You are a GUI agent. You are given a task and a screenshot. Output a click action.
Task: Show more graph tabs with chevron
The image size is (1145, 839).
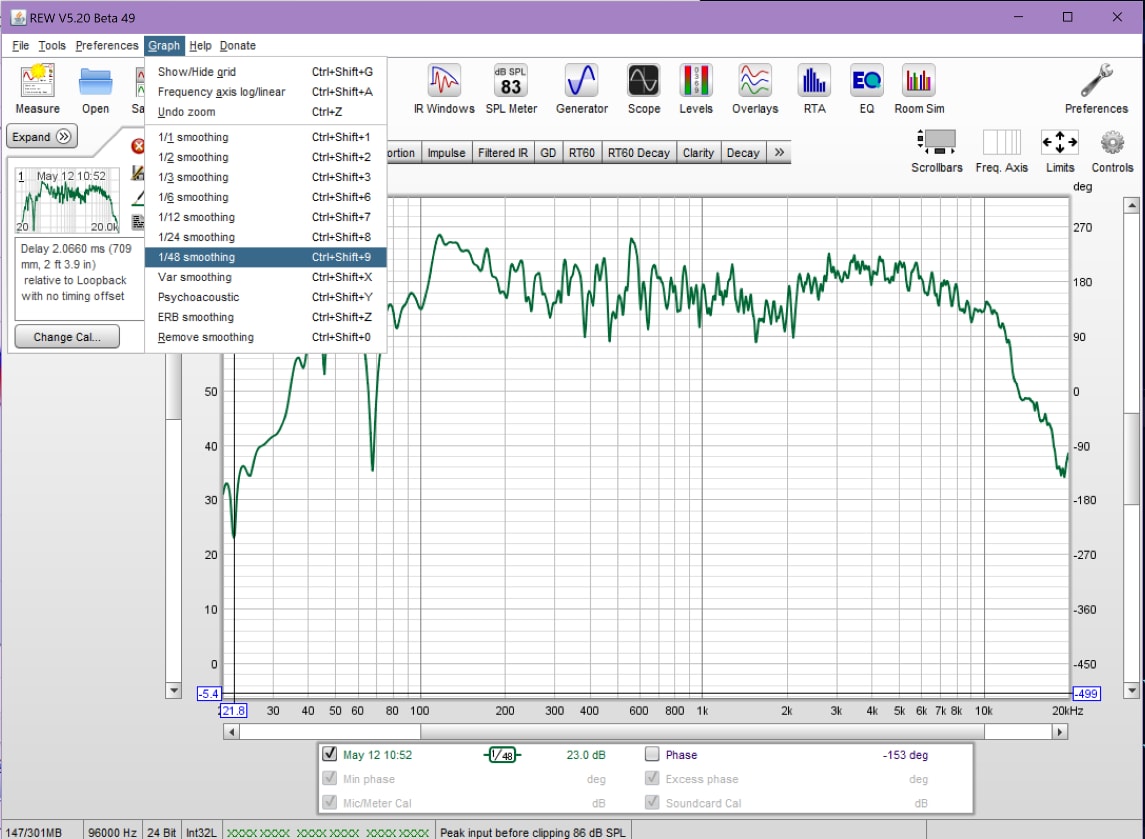[x=779, y=152]
